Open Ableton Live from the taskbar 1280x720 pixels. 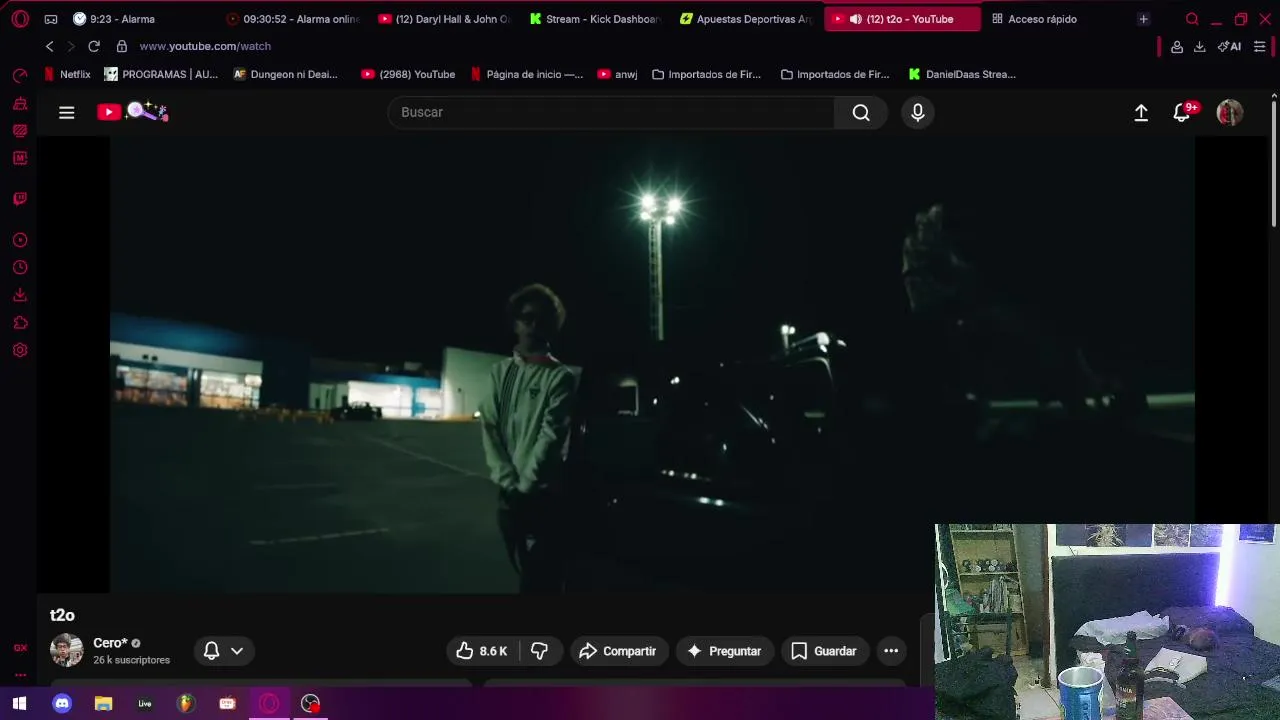coord(145,704)
